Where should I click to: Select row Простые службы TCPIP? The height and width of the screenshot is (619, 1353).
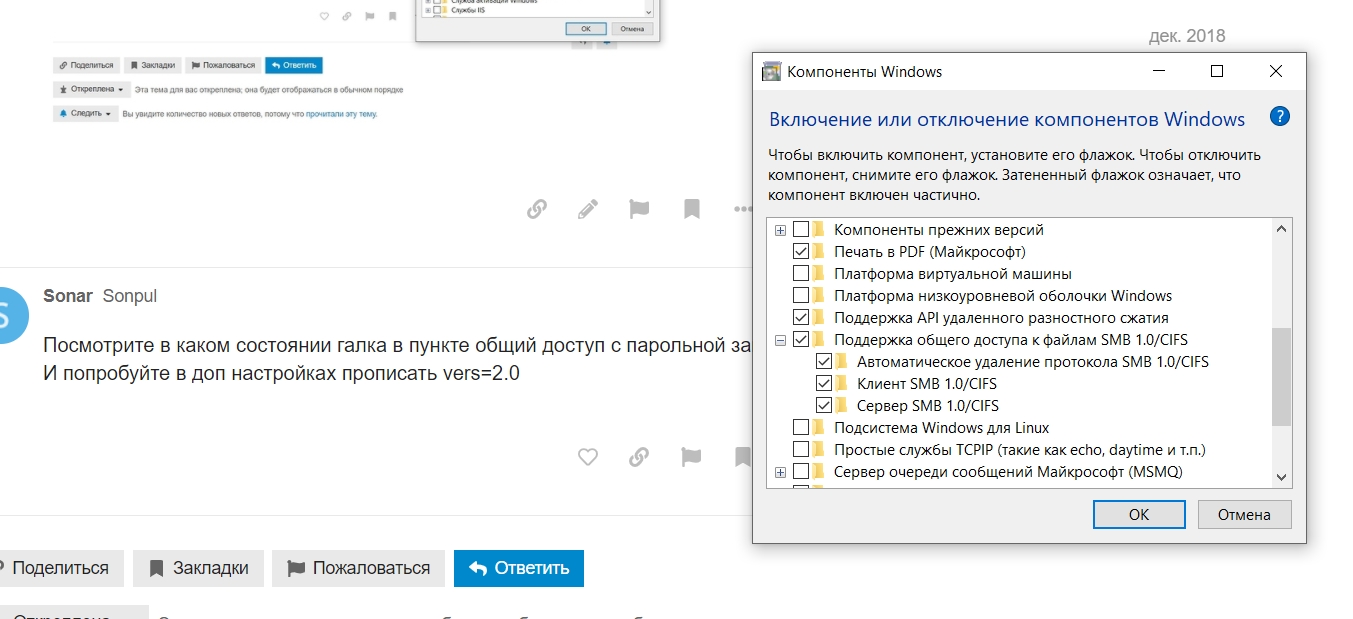pyautogui.click(x=1020, y=450)
